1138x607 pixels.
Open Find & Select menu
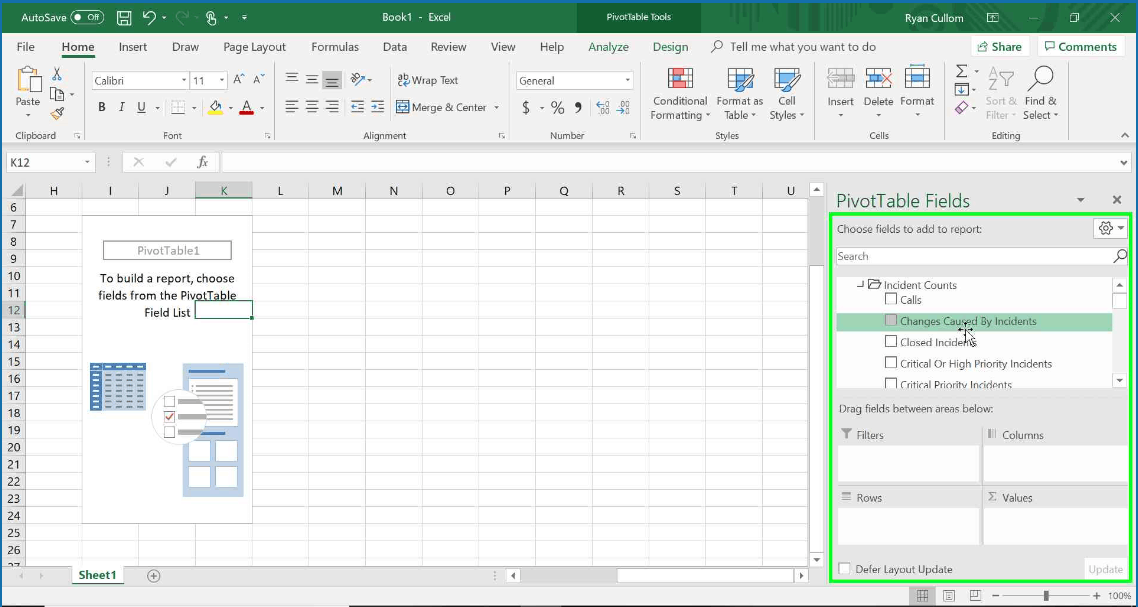coord(1041,94)
